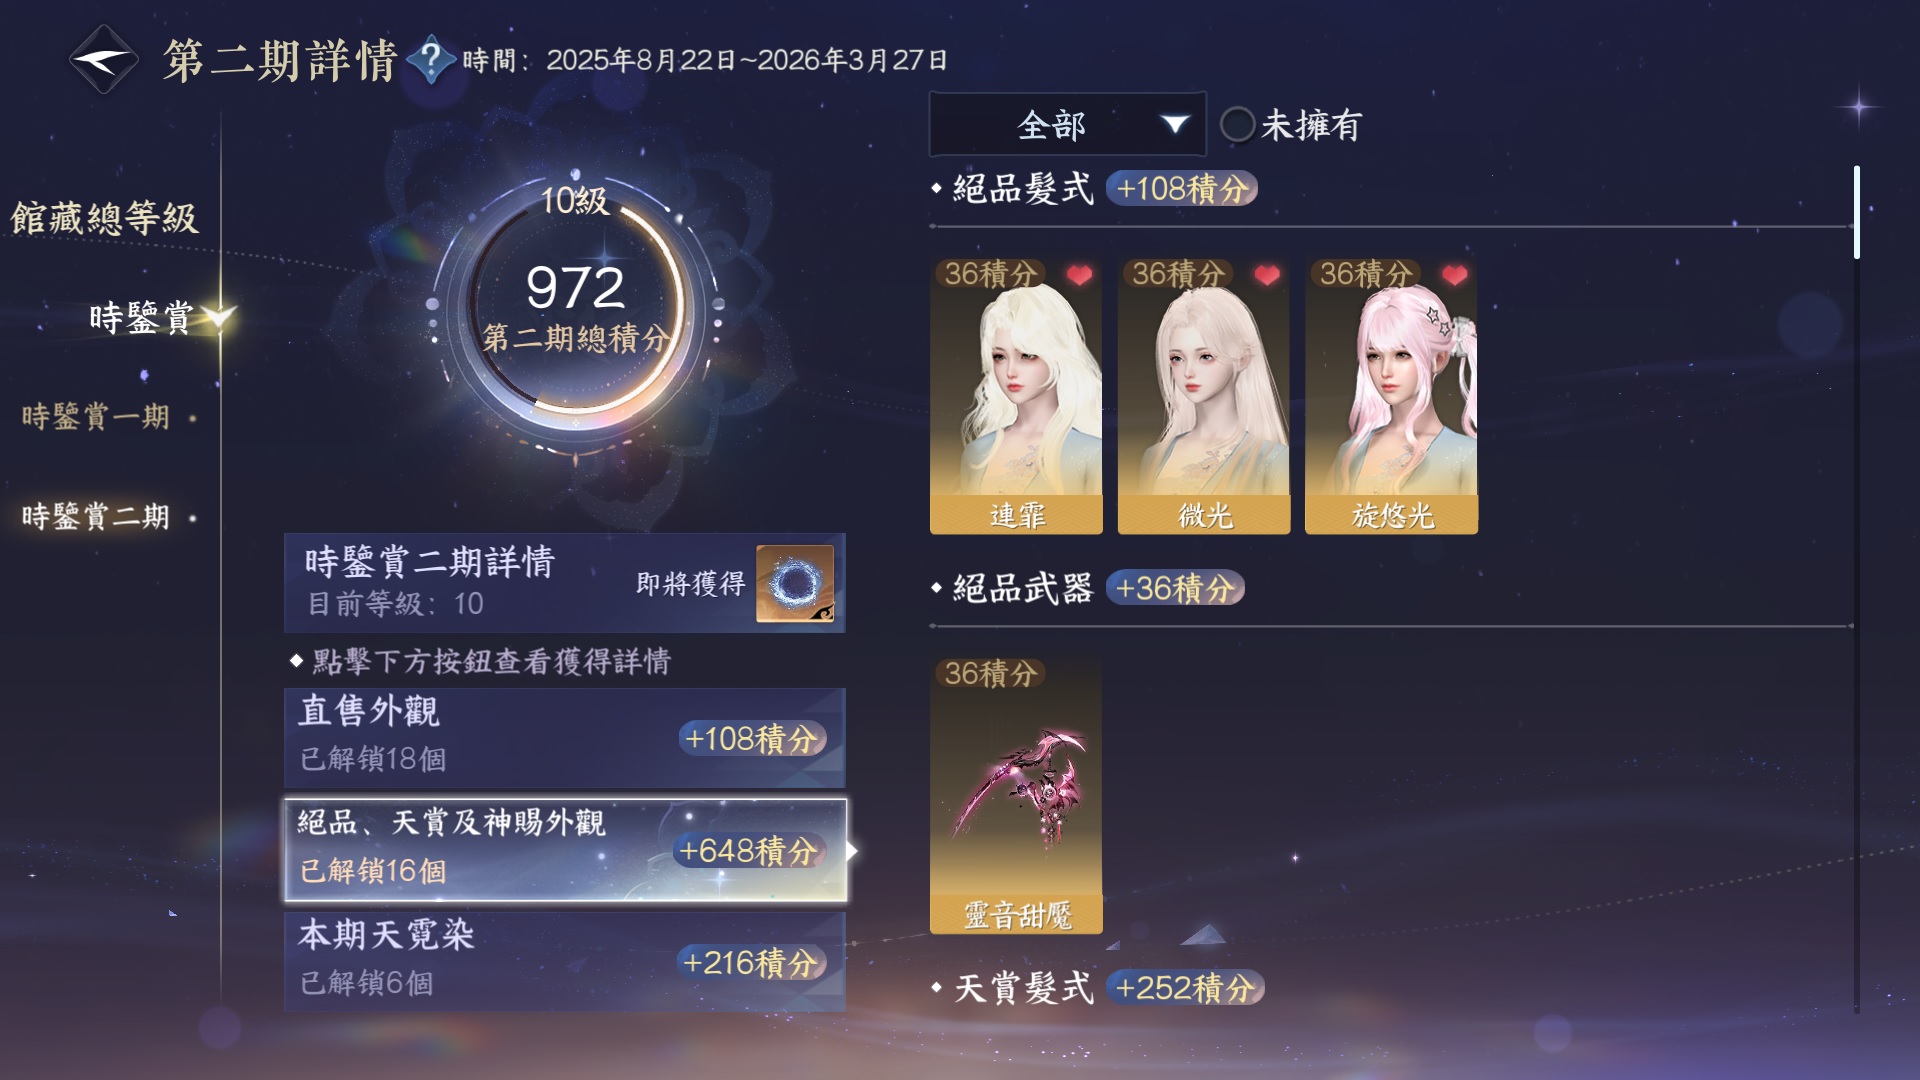
Task: Click the 即將獲得 ring reward icon
Action: click(795, 583)
